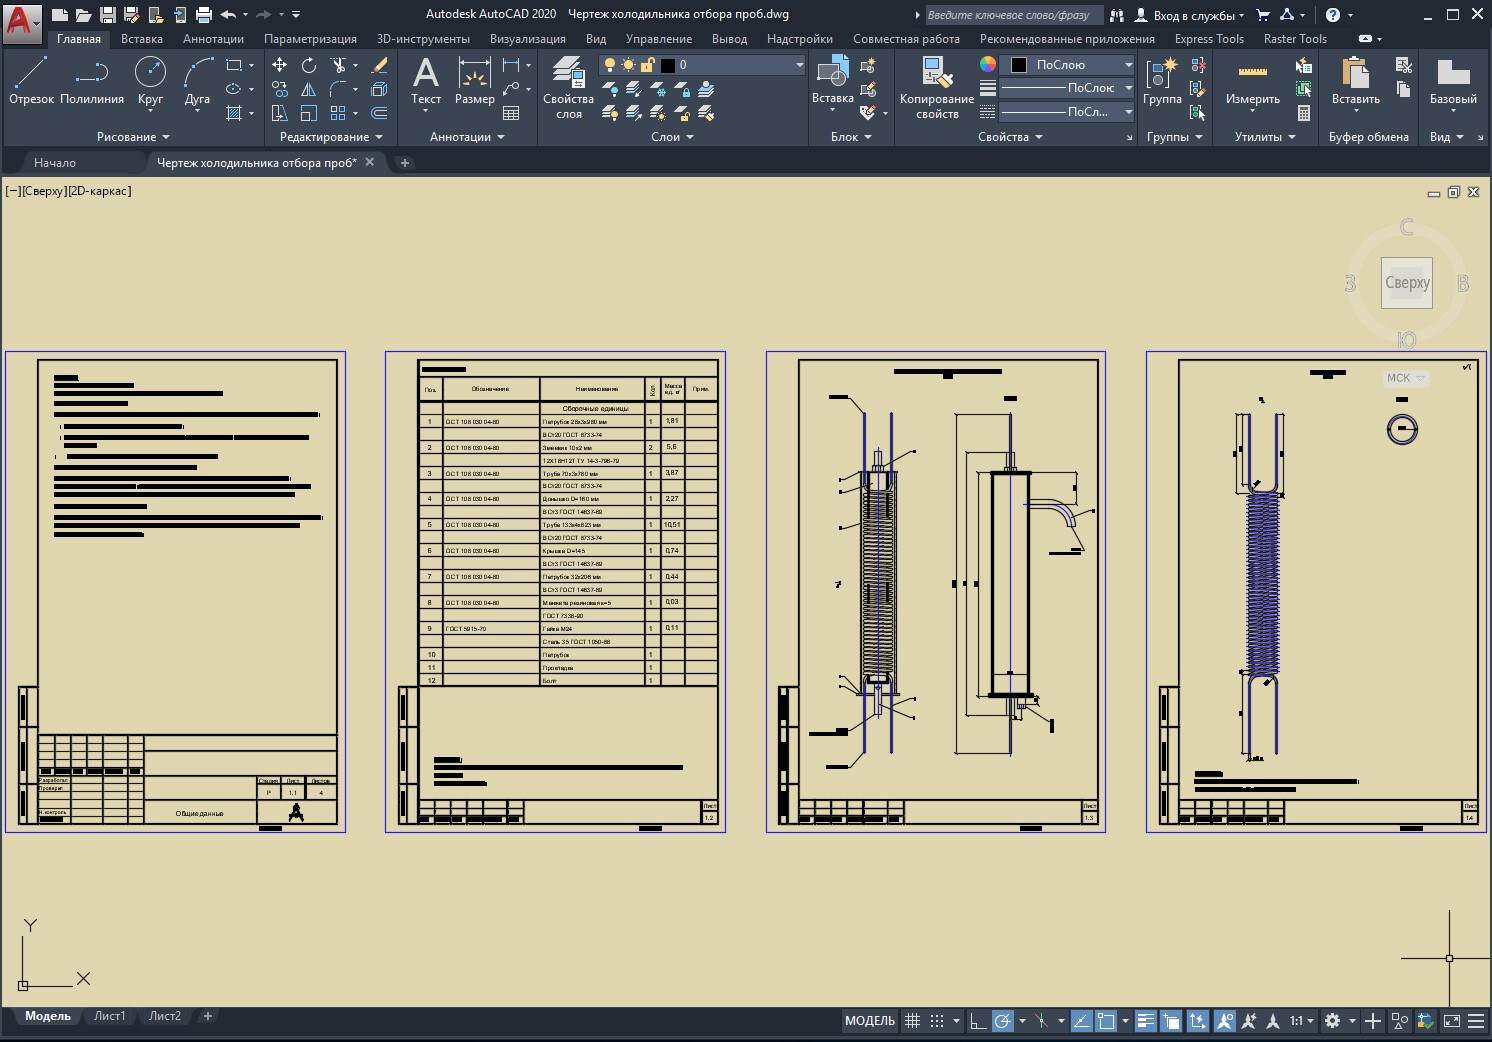Click the Копирование свойств (Match Properties) tool
Image resolution: width=1492 pixels, height=1042 pixels.
[x=936, y=88]
